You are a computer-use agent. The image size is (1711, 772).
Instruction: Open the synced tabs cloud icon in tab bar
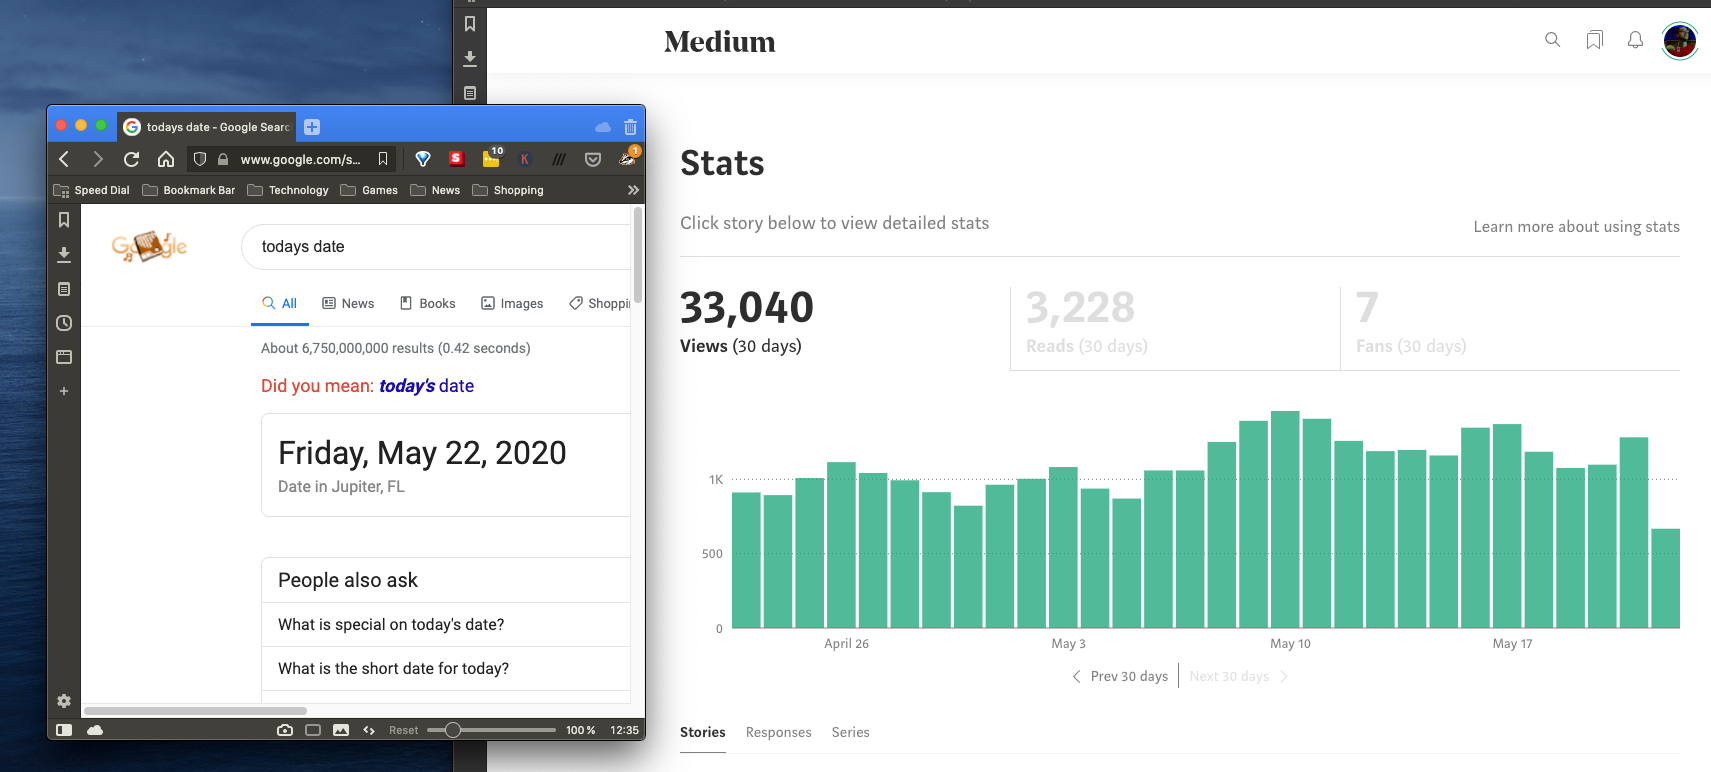pos(602,127)
